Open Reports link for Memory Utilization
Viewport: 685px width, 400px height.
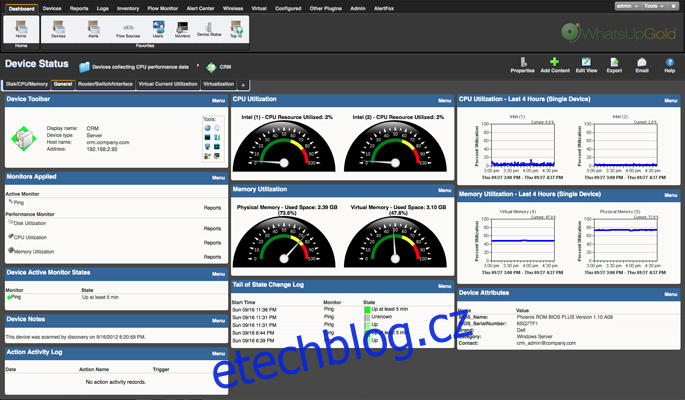click(212, 257)
